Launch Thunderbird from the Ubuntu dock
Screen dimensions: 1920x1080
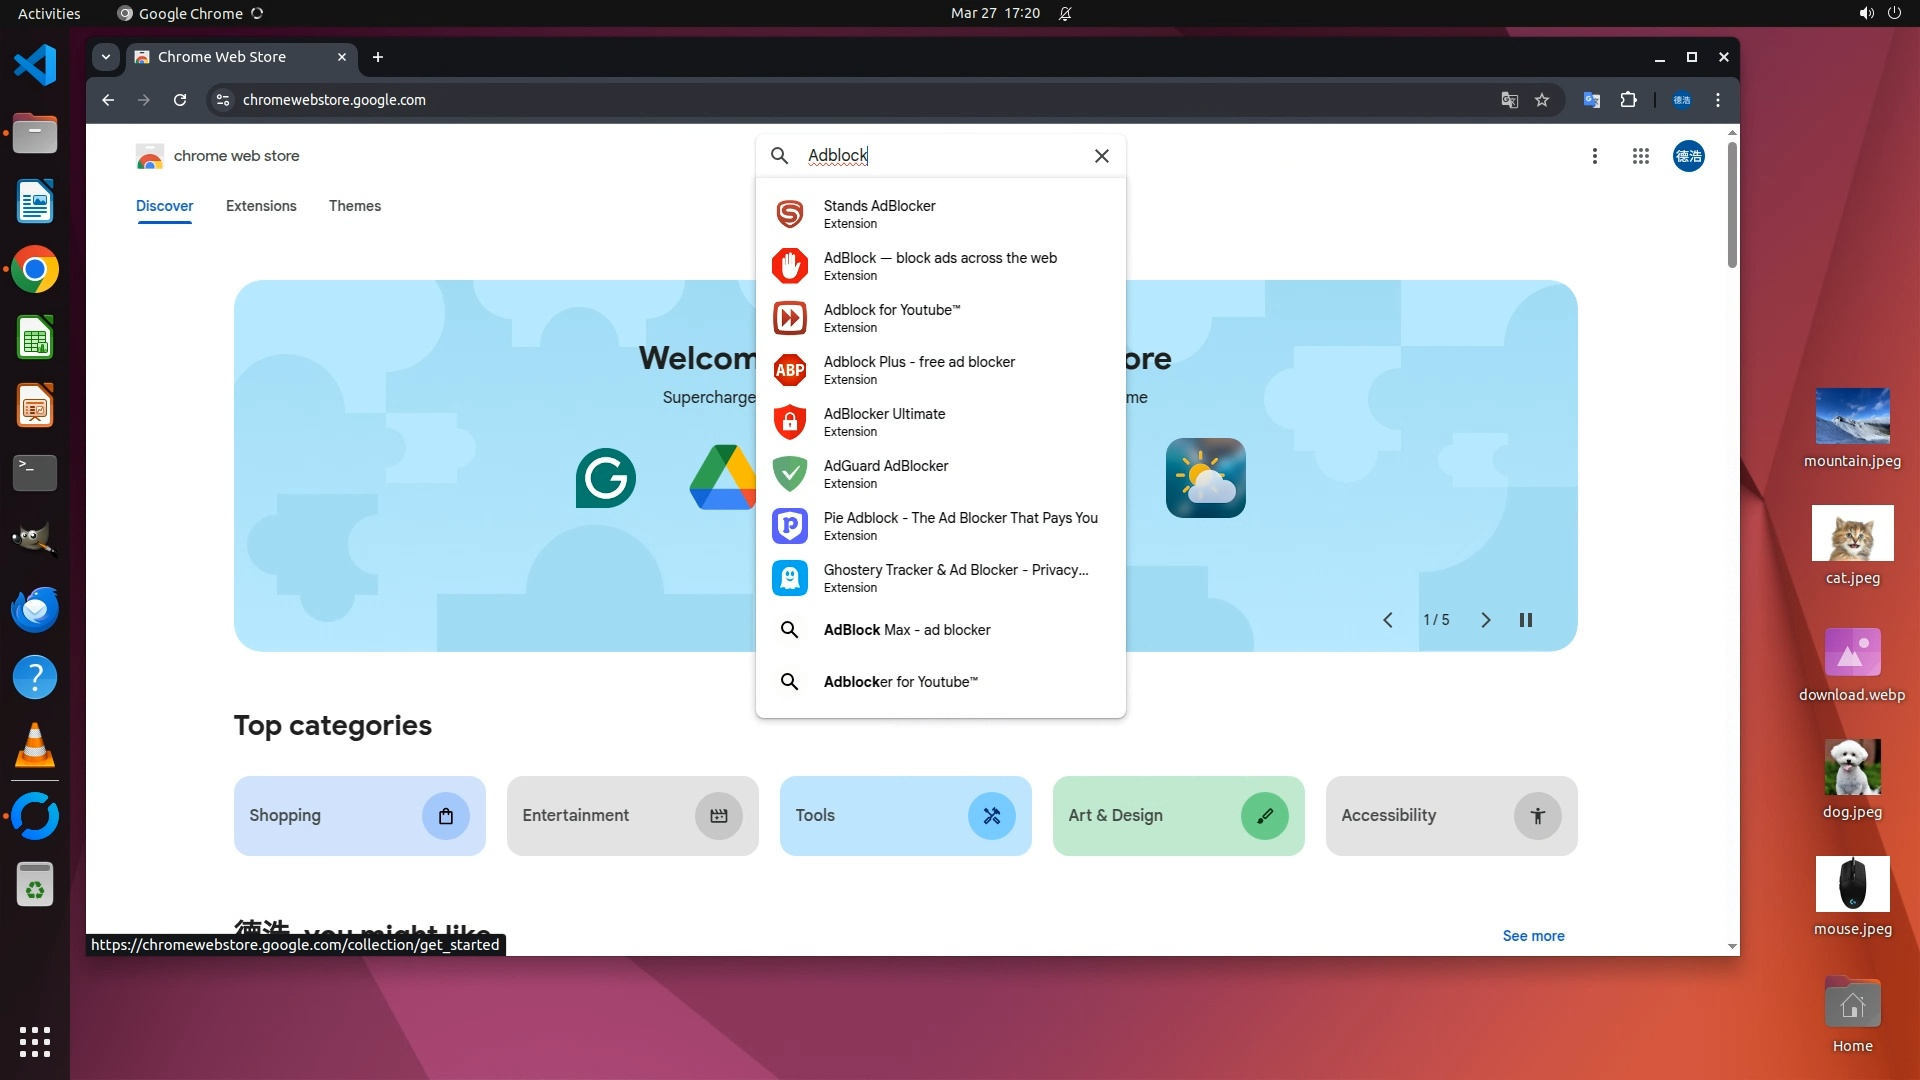35,609
